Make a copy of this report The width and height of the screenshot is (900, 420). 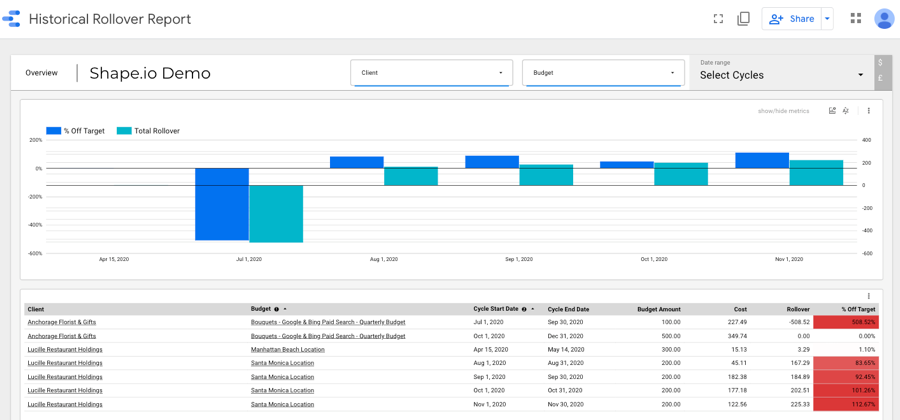coord(743,19)
